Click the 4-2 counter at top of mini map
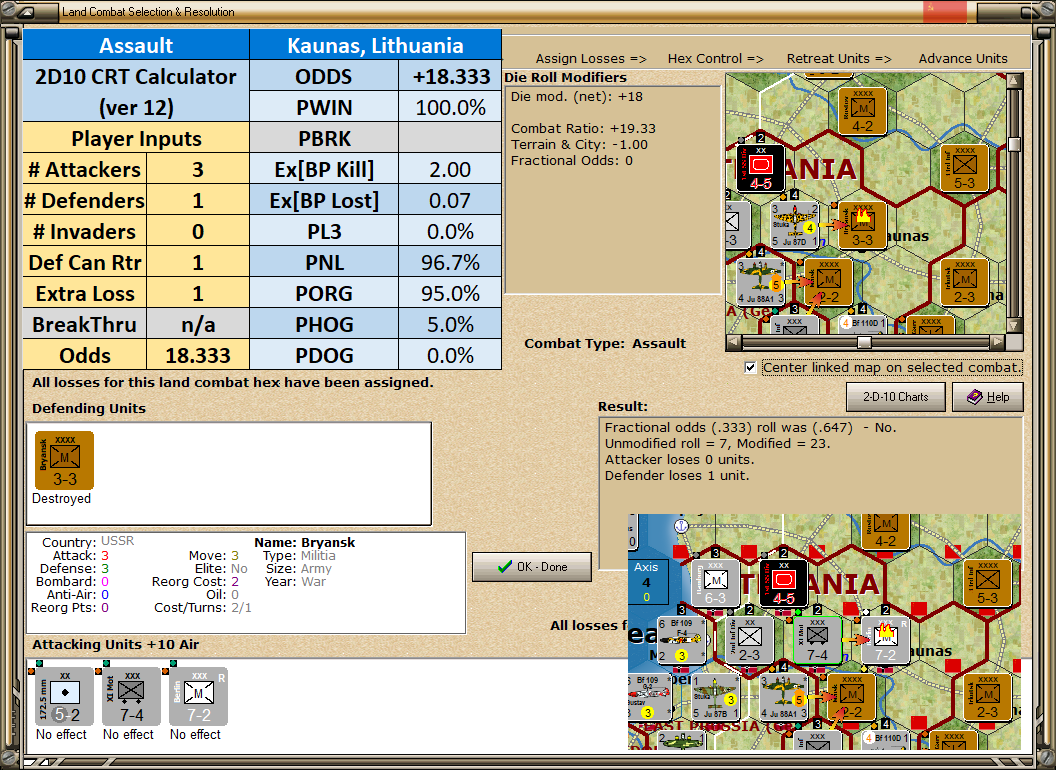The image size is (1056, 770). tap(860, 108)
